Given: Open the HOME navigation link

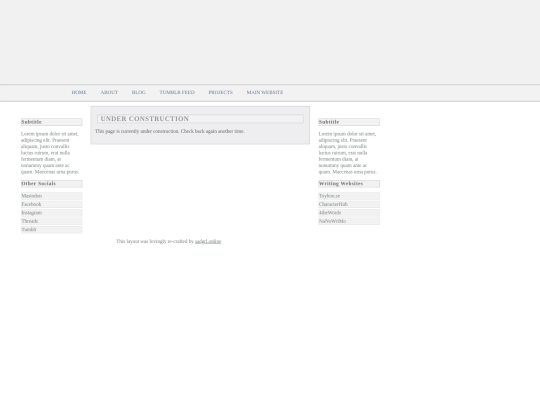Looking at the screenshot, I should 79,92.
